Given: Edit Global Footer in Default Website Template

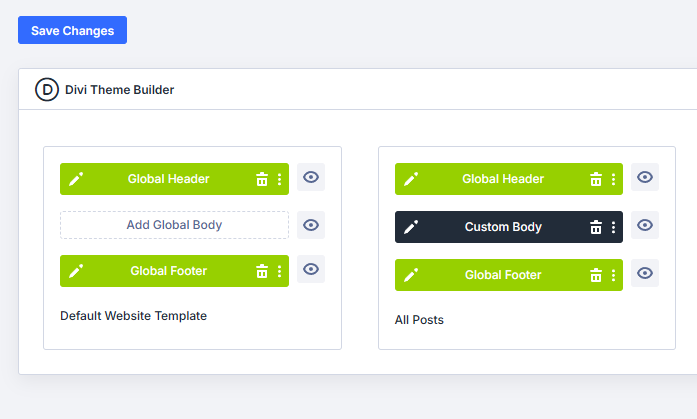Looking at the screenshot, I should (76, 271).
